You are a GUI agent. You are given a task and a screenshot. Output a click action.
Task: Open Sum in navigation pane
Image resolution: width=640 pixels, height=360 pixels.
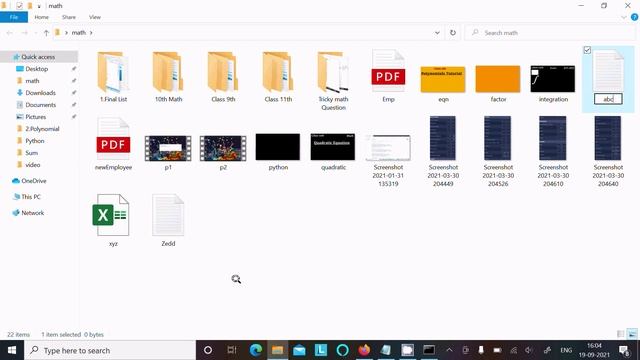click(31, 153)
